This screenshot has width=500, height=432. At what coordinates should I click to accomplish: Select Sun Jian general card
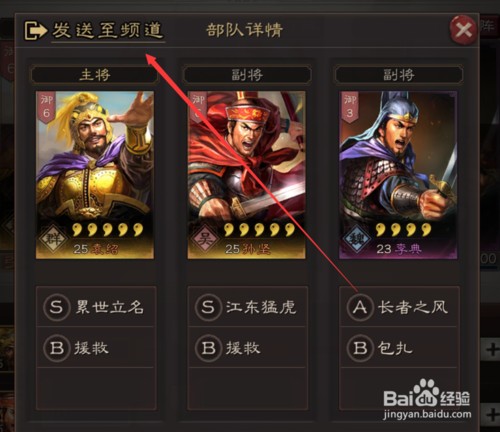click(246, 175)
